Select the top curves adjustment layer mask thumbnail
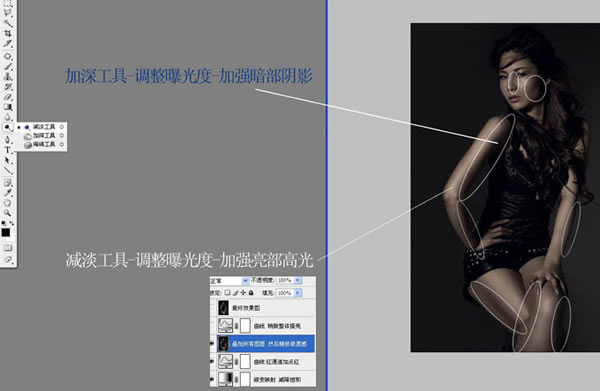This screenshot has height=391, width=600. pyautogui.click(x=245, y=326)
